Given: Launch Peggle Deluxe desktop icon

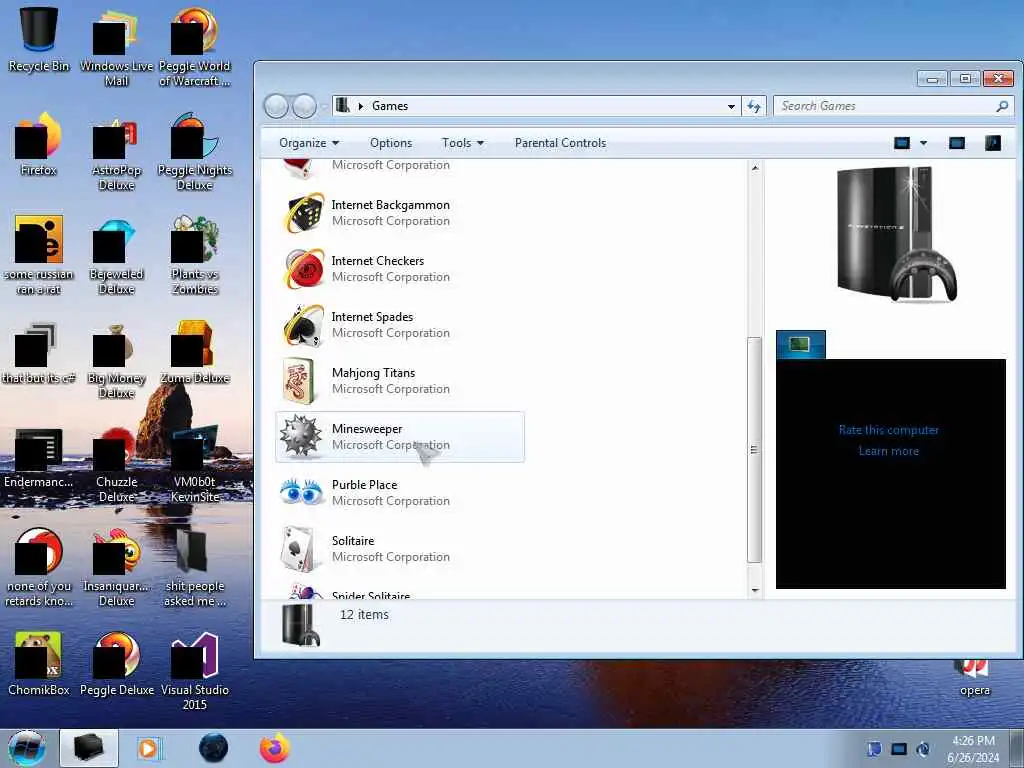Looking at the screenshot, I should [116, 664].
